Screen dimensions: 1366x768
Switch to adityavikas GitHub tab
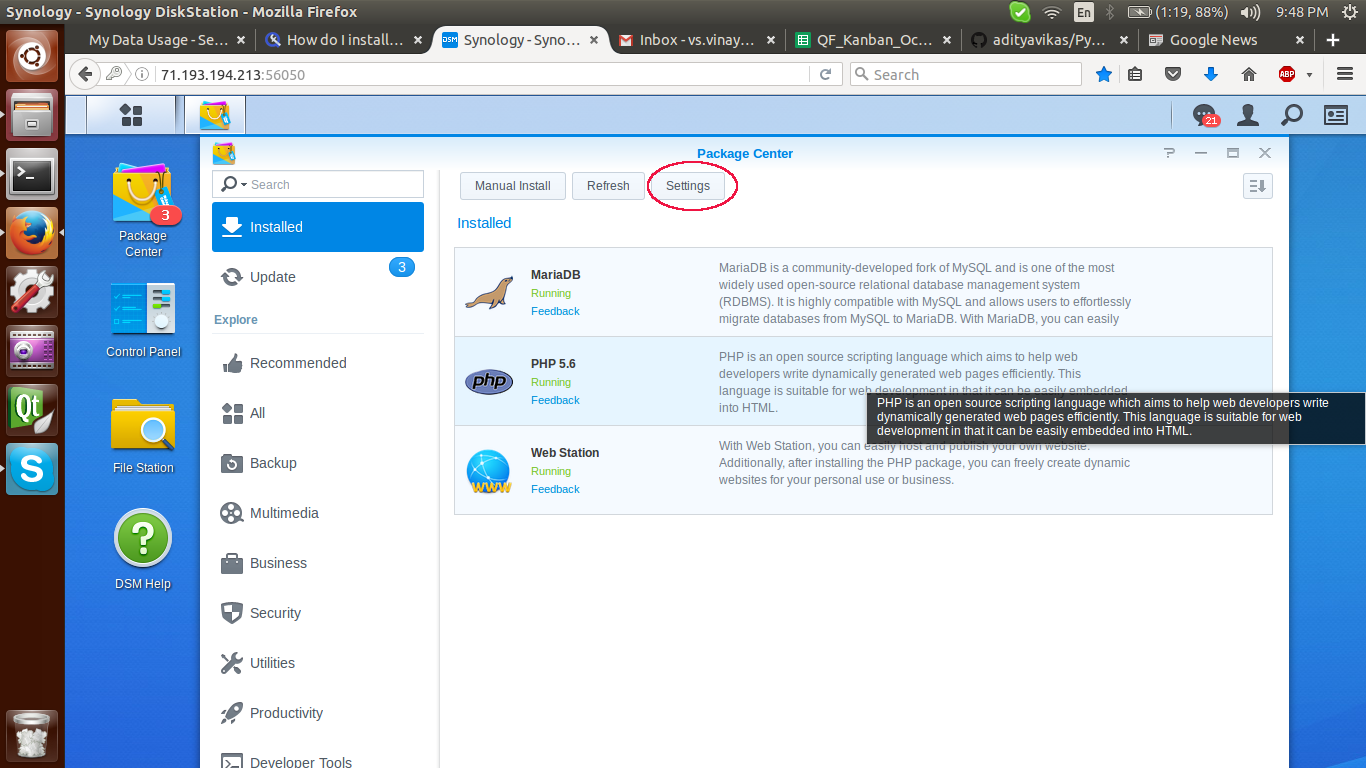point(1050,40)
